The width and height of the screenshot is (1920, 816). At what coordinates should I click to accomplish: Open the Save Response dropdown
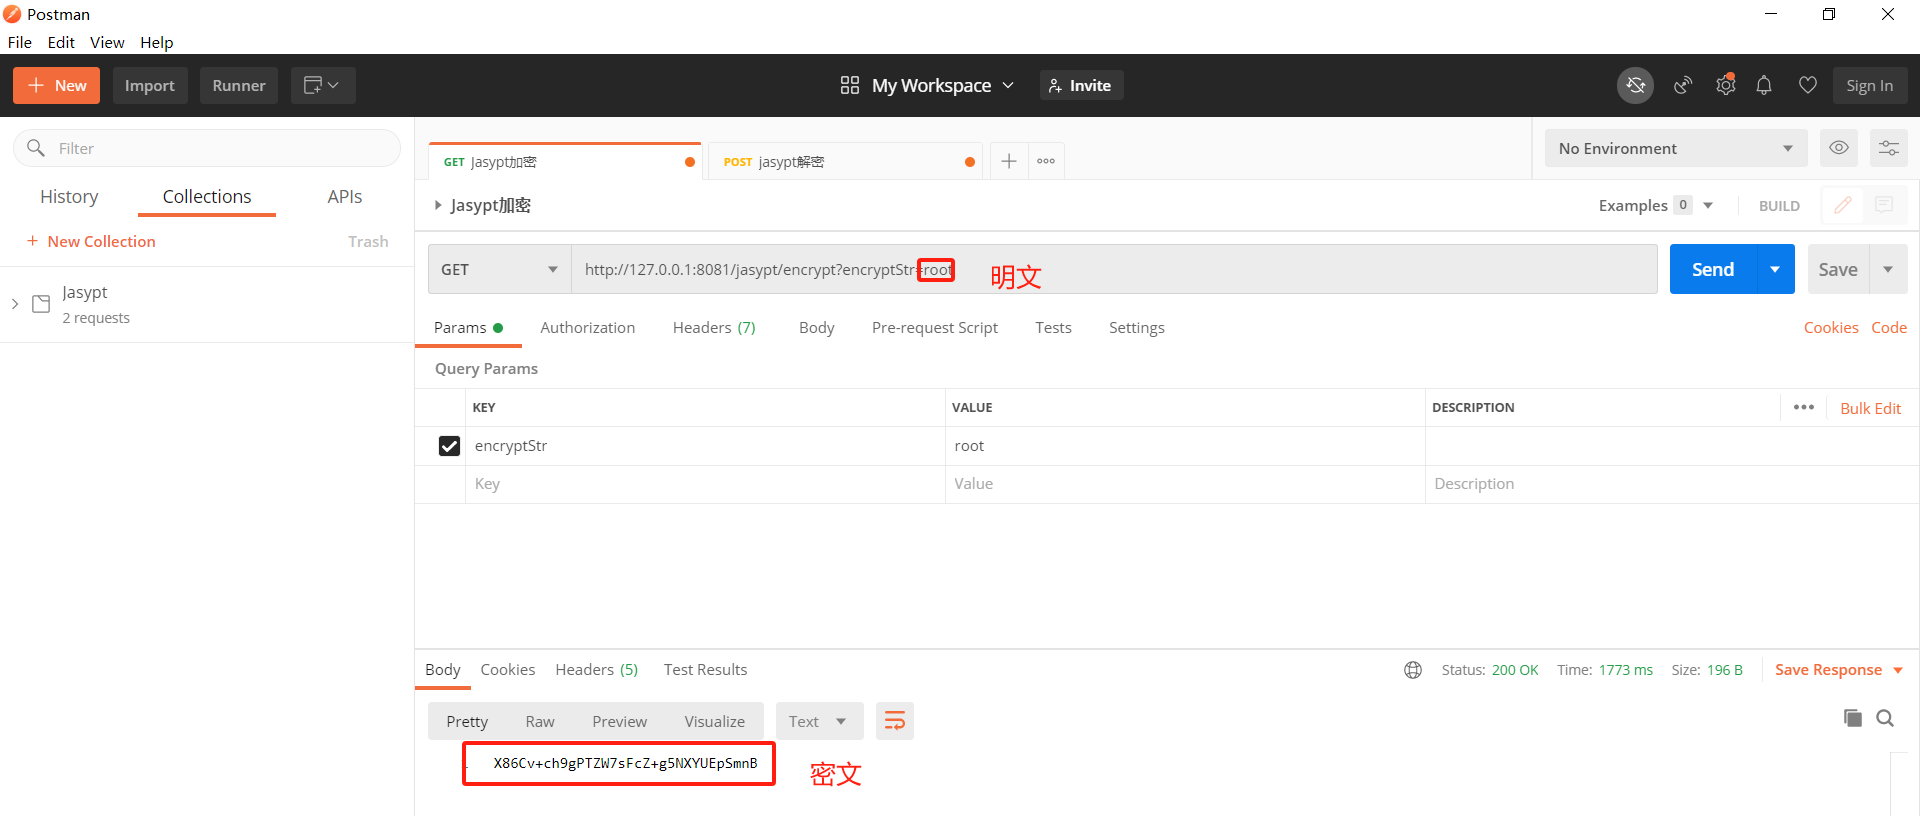click(x=1839, y=670)
